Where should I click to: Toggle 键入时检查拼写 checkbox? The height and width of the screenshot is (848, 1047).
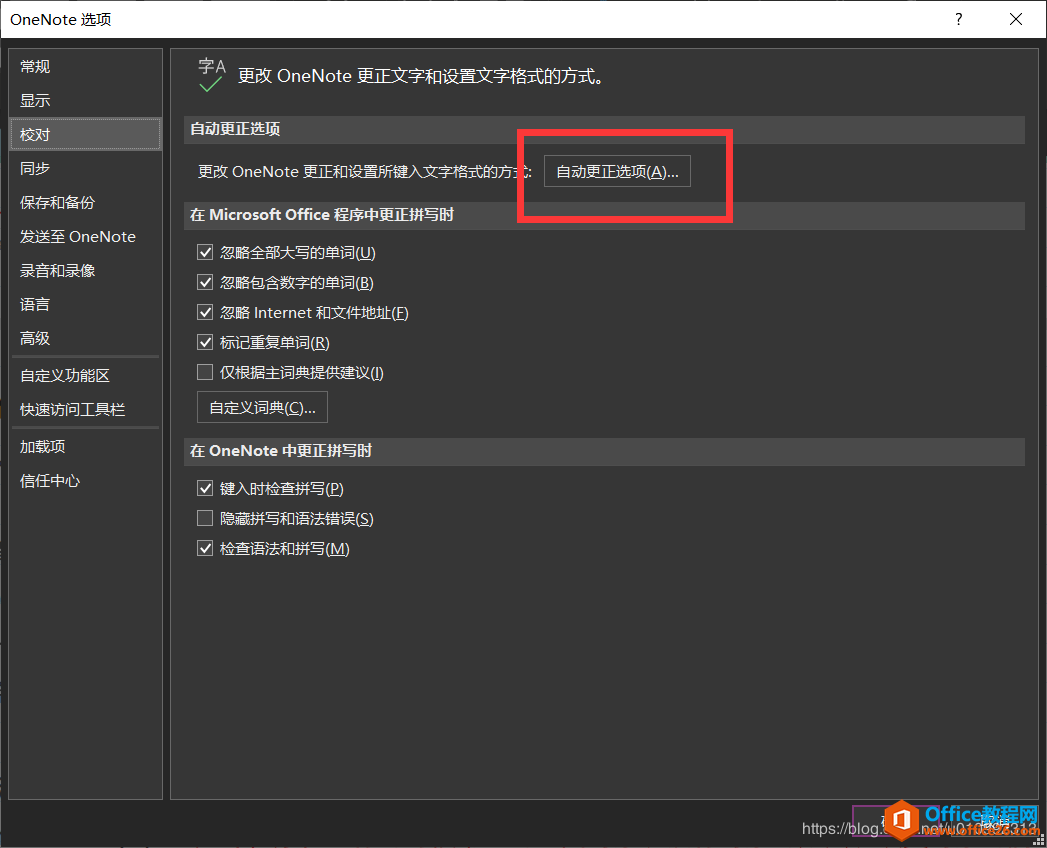205,489
